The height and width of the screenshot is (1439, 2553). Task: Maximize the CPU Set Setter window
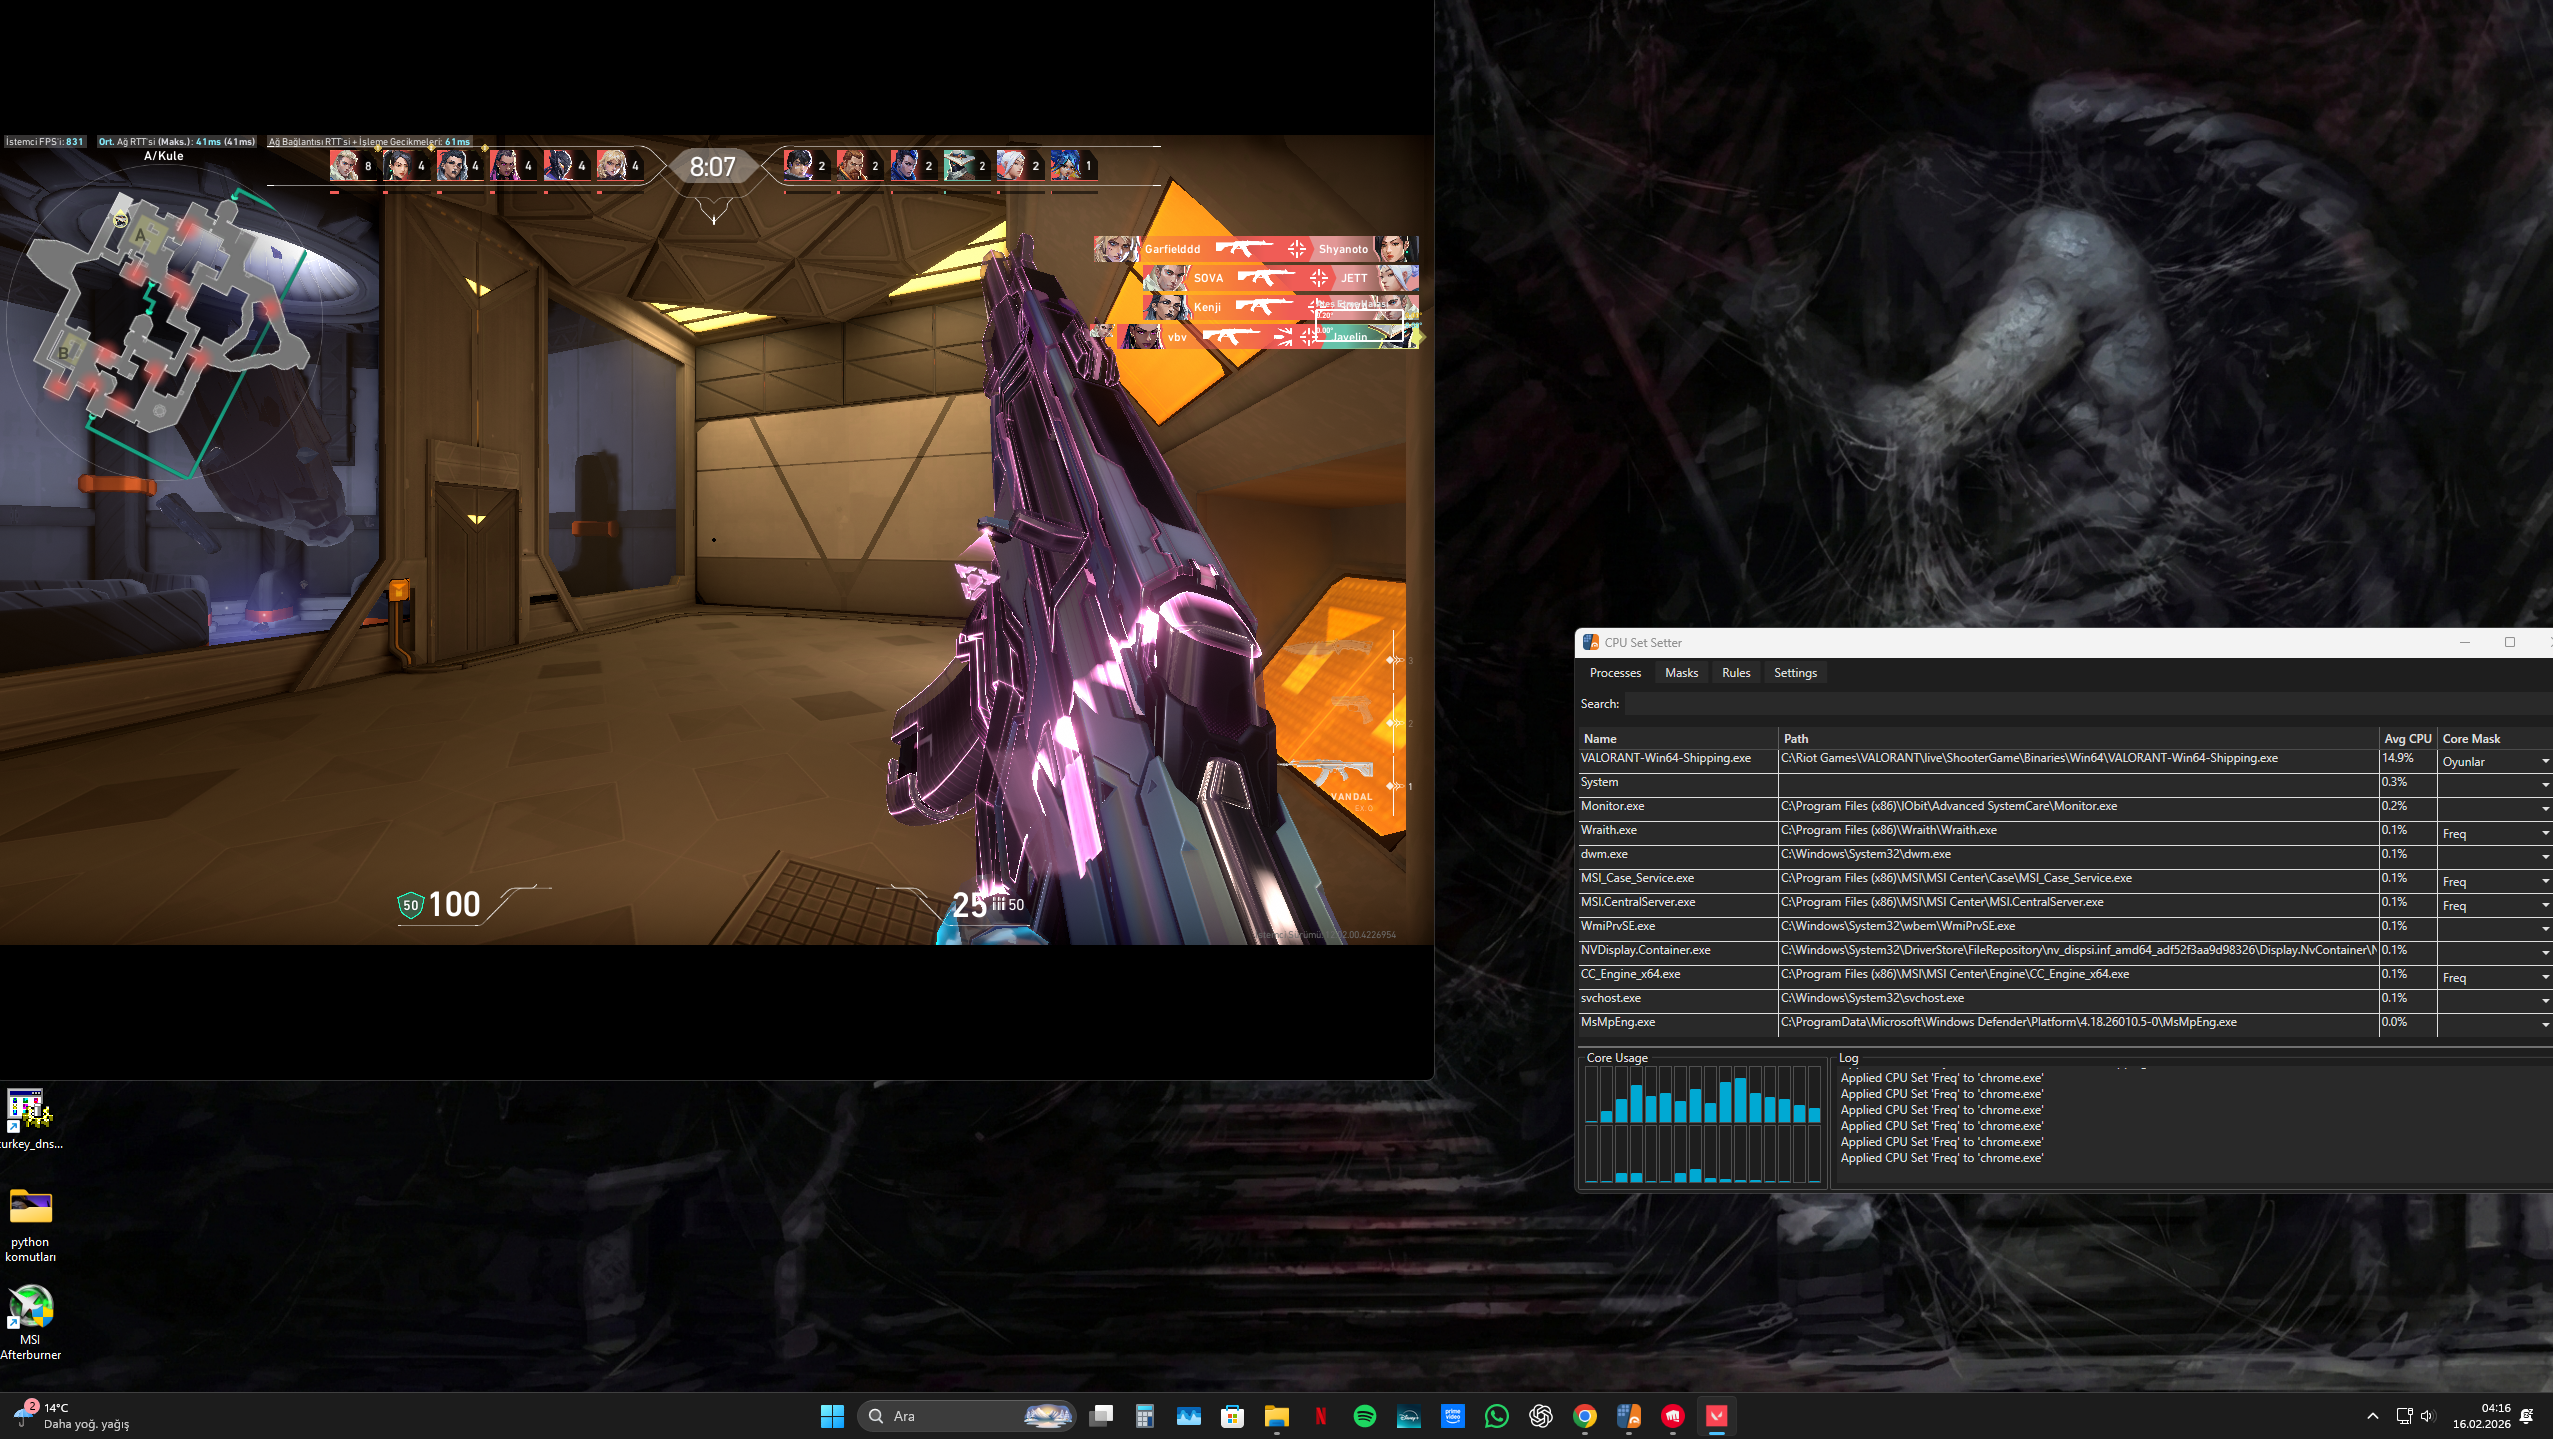point(2509,642)
